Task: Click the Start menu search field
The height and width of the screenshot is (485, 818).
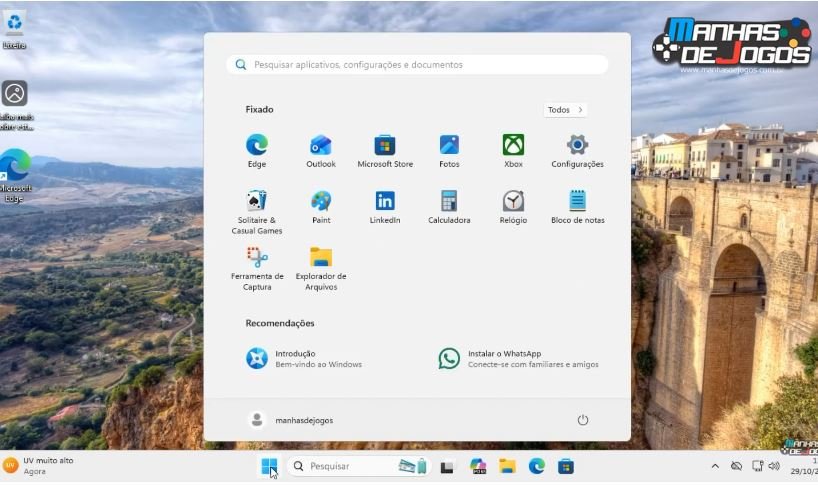Action: 417,65
